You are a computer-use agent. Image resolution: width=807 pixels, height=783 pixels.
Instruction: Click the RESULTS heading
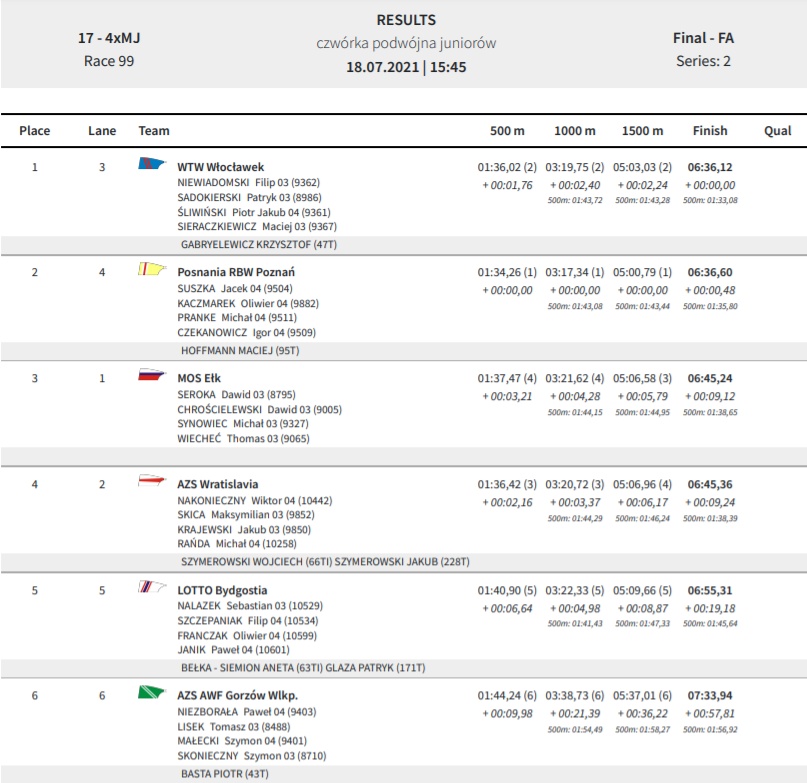tap(406, 20)
